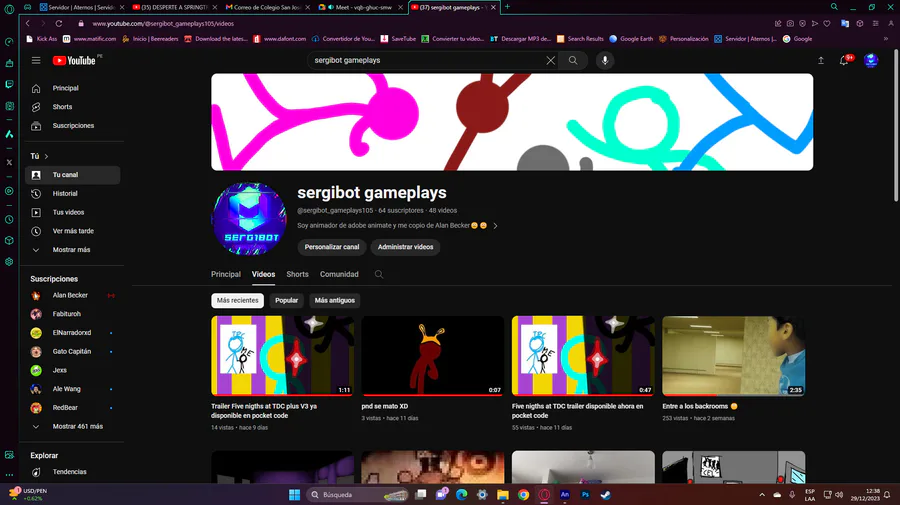900x505 pixels.
Task: Click the browser address bar URL
Action: [x=163, y=24]
